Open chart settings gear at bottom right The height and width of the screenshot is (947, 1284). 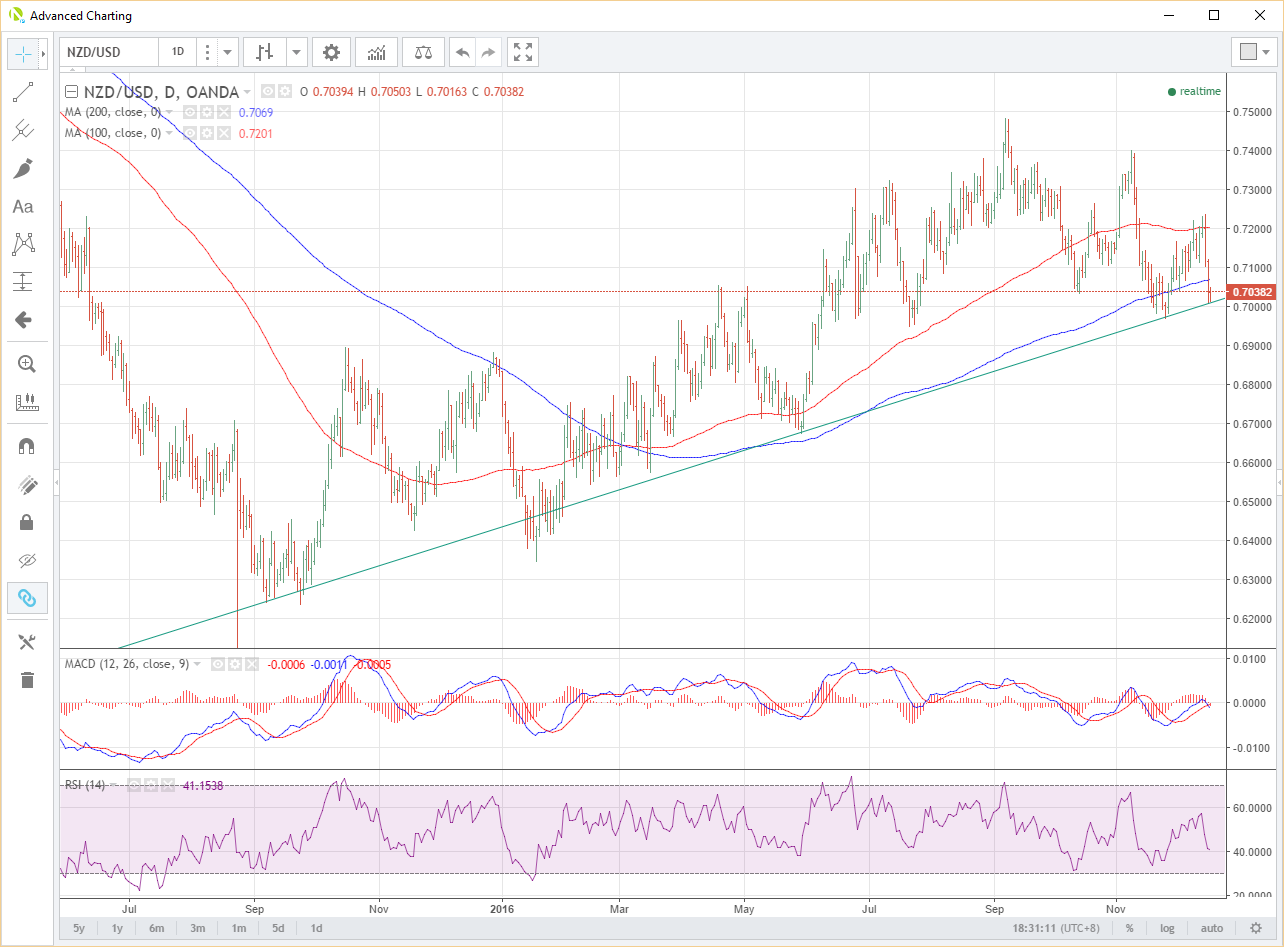pos(1255,928)
